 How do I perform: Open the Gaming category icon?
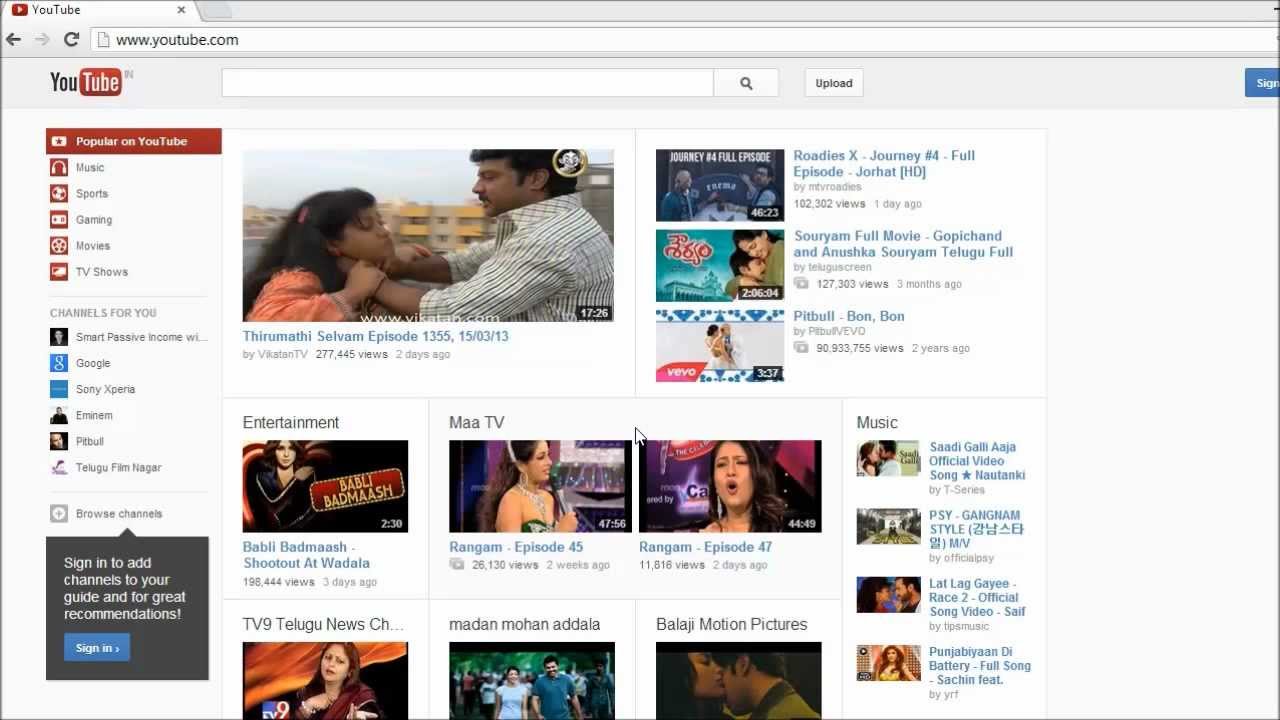point(59,220)
